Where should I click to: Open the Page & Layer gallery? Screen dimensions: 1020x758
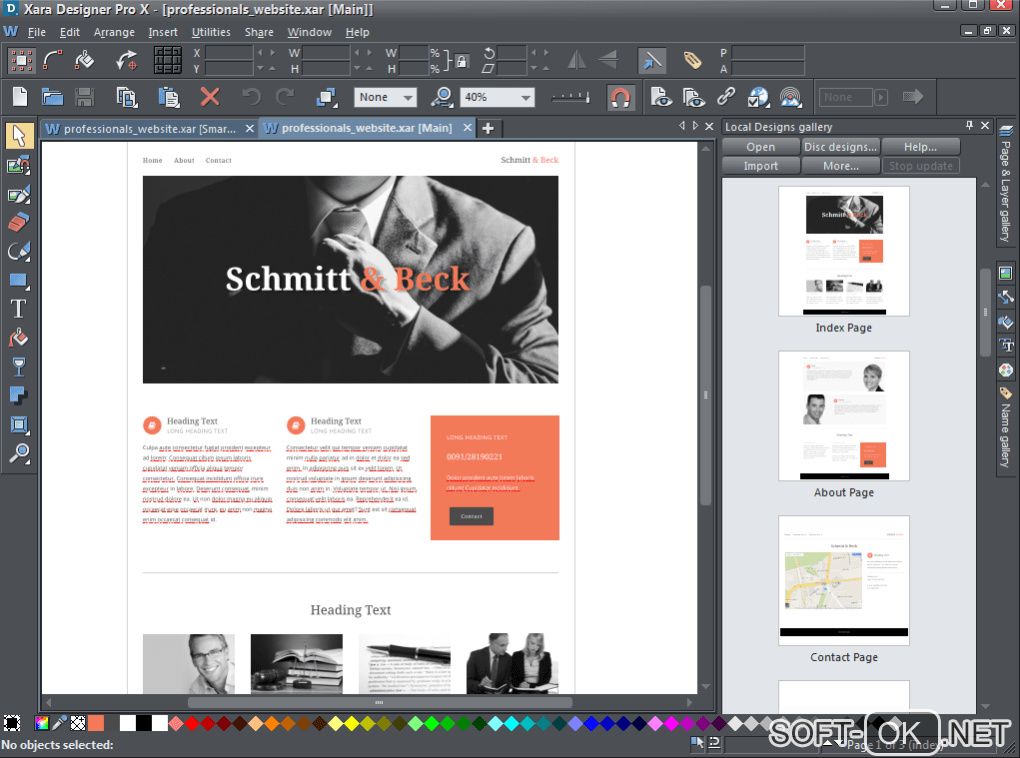[x=1006, y=184]
